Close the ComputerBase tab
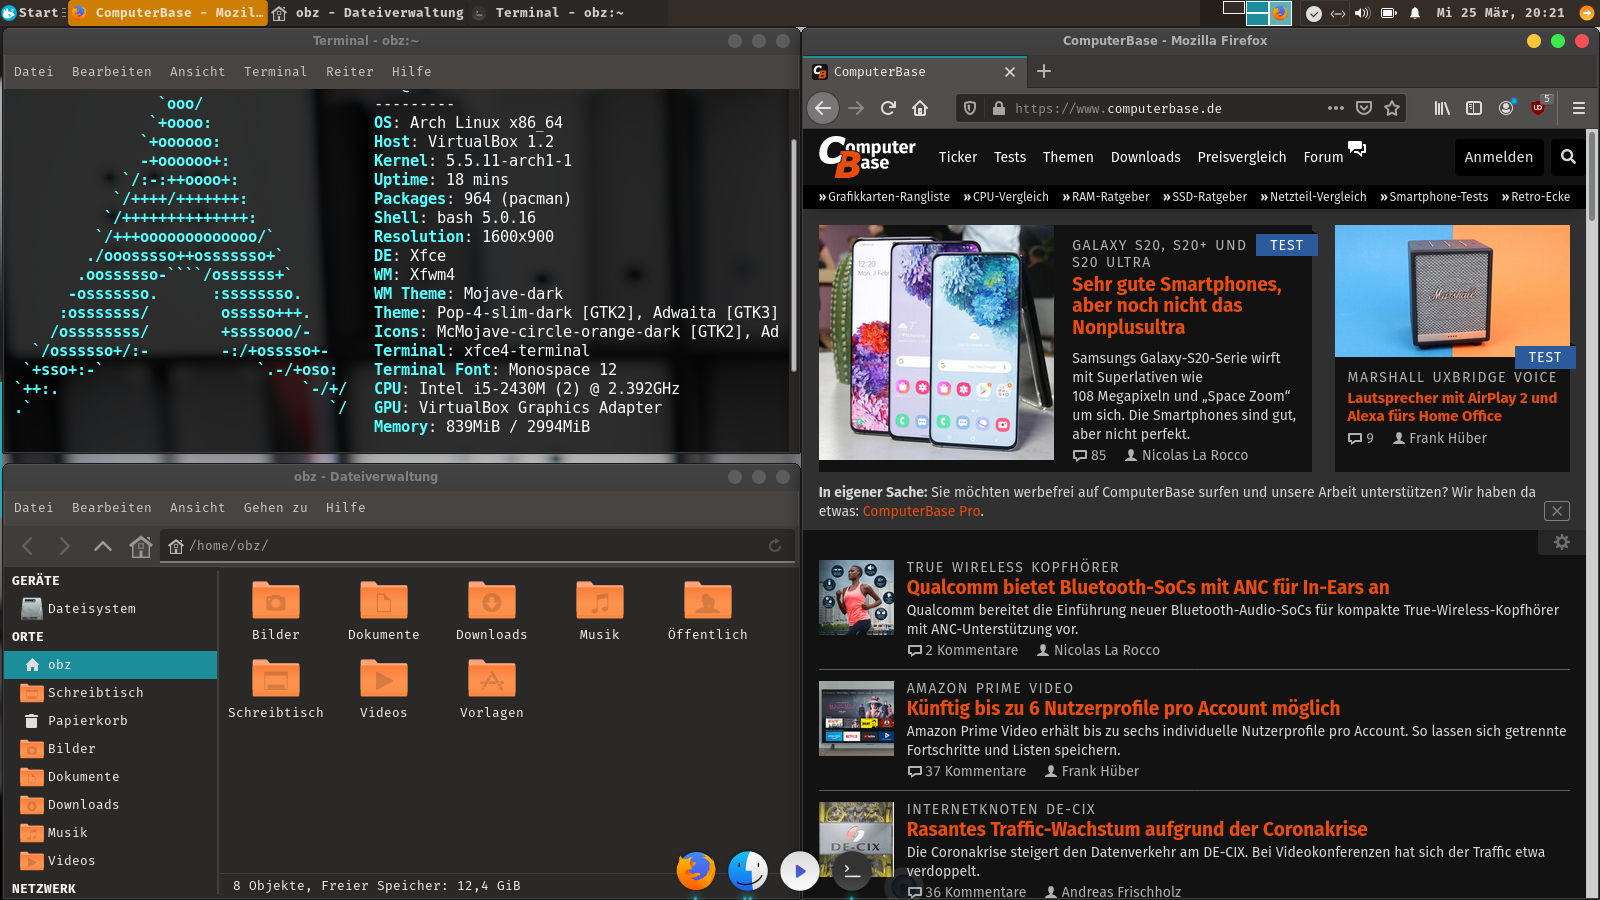Viewport: 1600px width, 900px height. pos(1010,72)
